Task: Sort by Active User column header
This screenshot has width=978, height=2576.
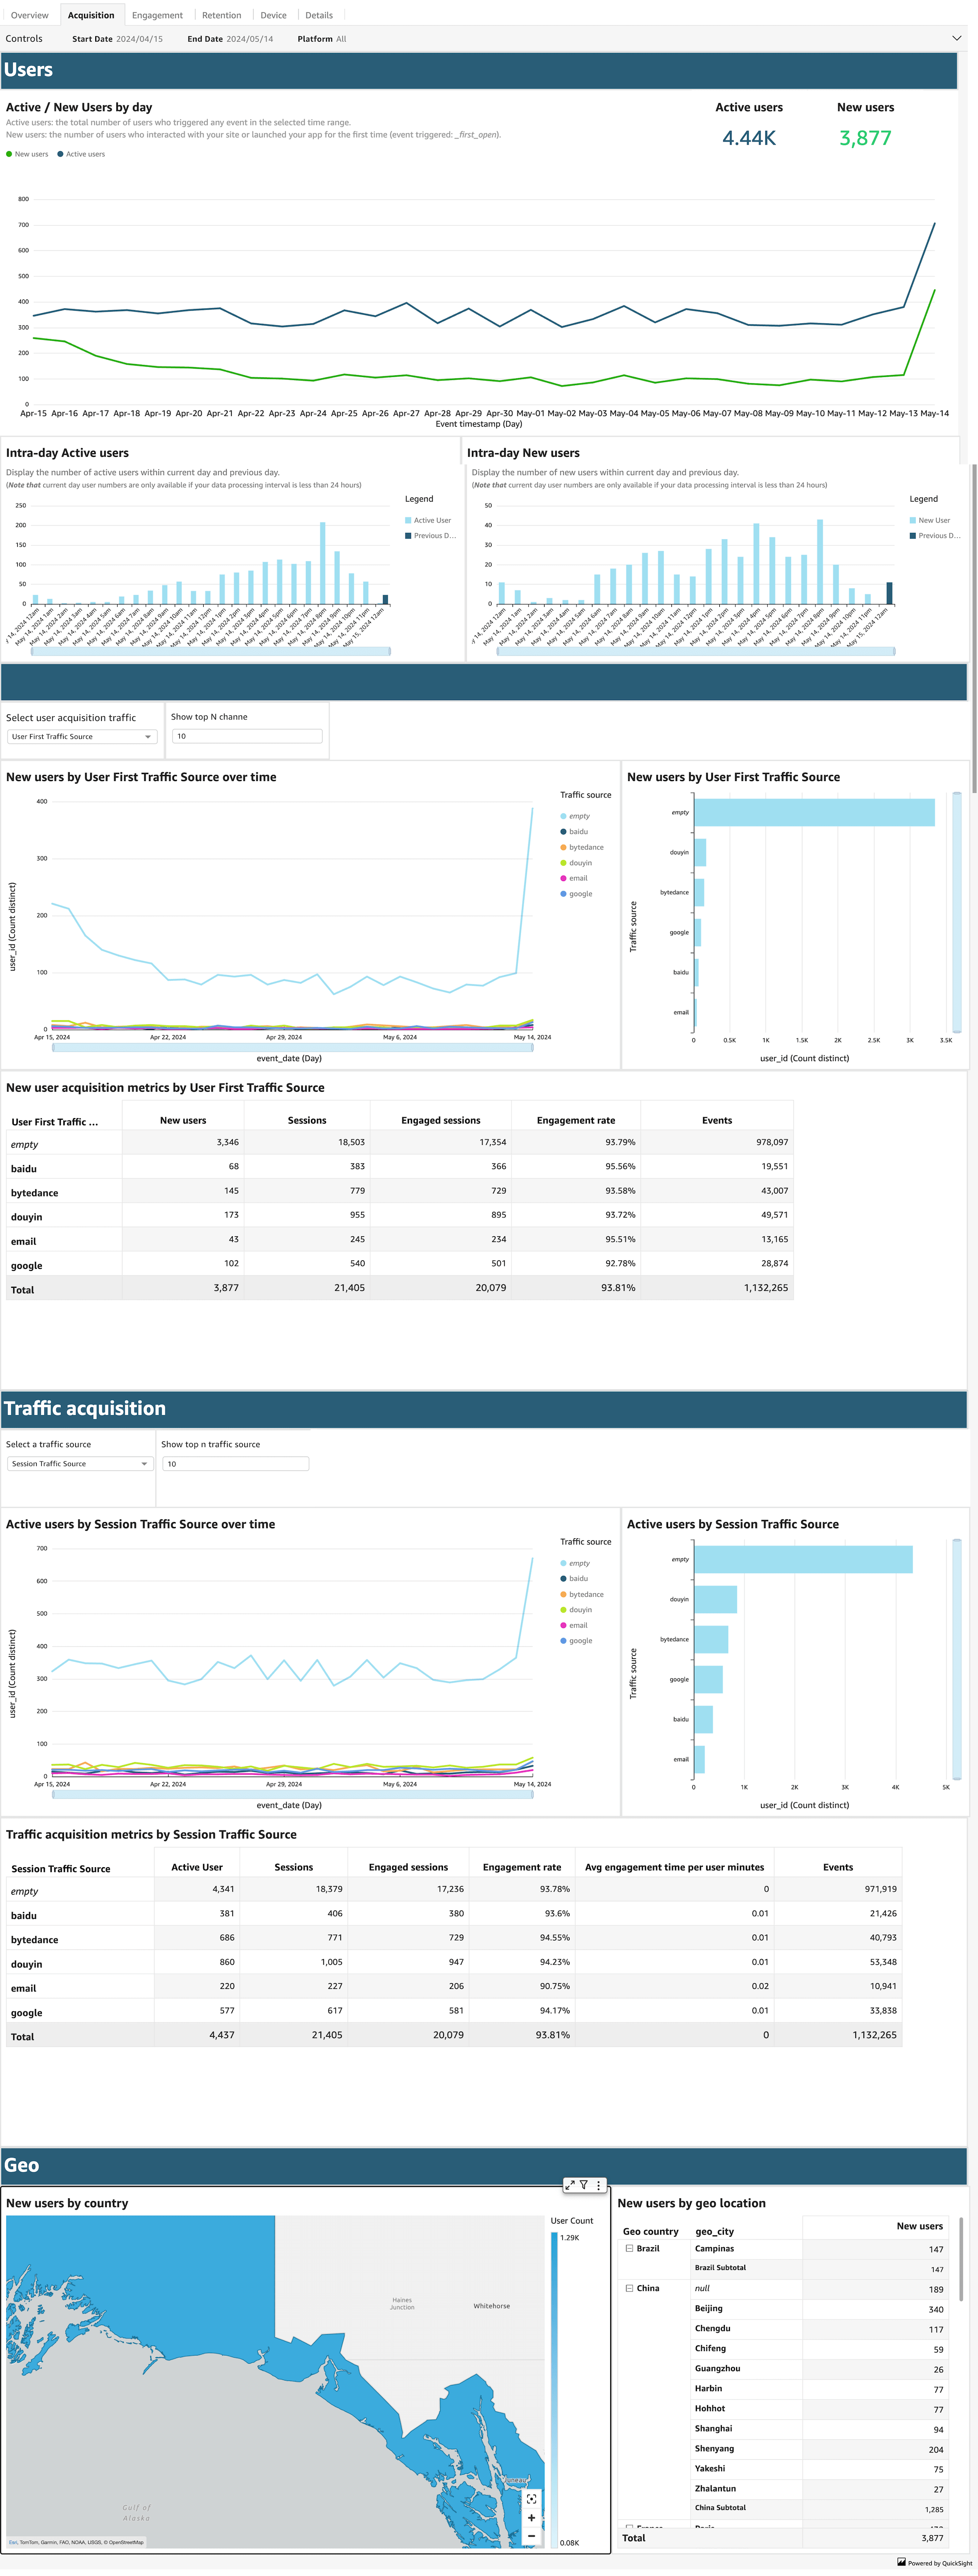Action: pyautogui.click(x=197, y=1867)
